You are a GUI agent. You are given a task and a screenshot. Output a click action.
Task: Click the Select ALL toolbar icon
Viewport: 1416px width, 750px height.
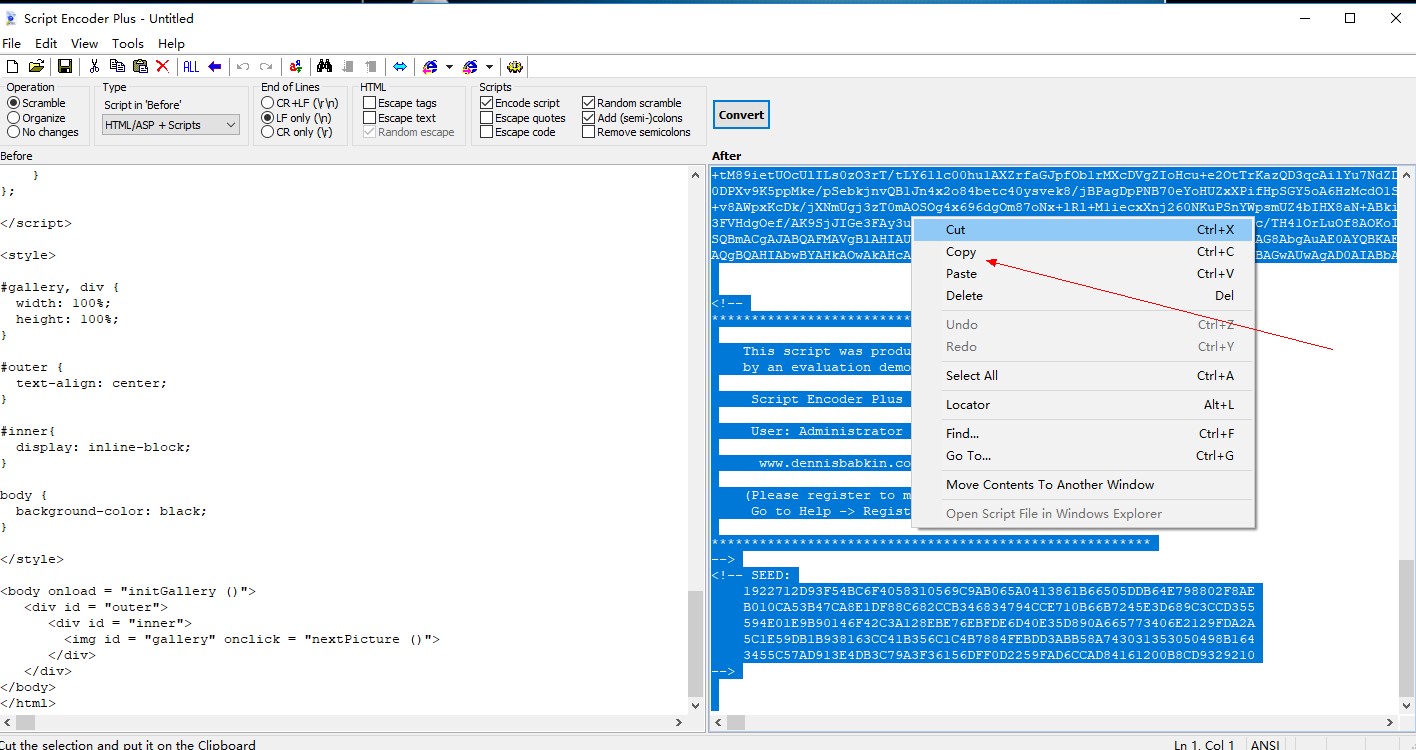[190, 67]
